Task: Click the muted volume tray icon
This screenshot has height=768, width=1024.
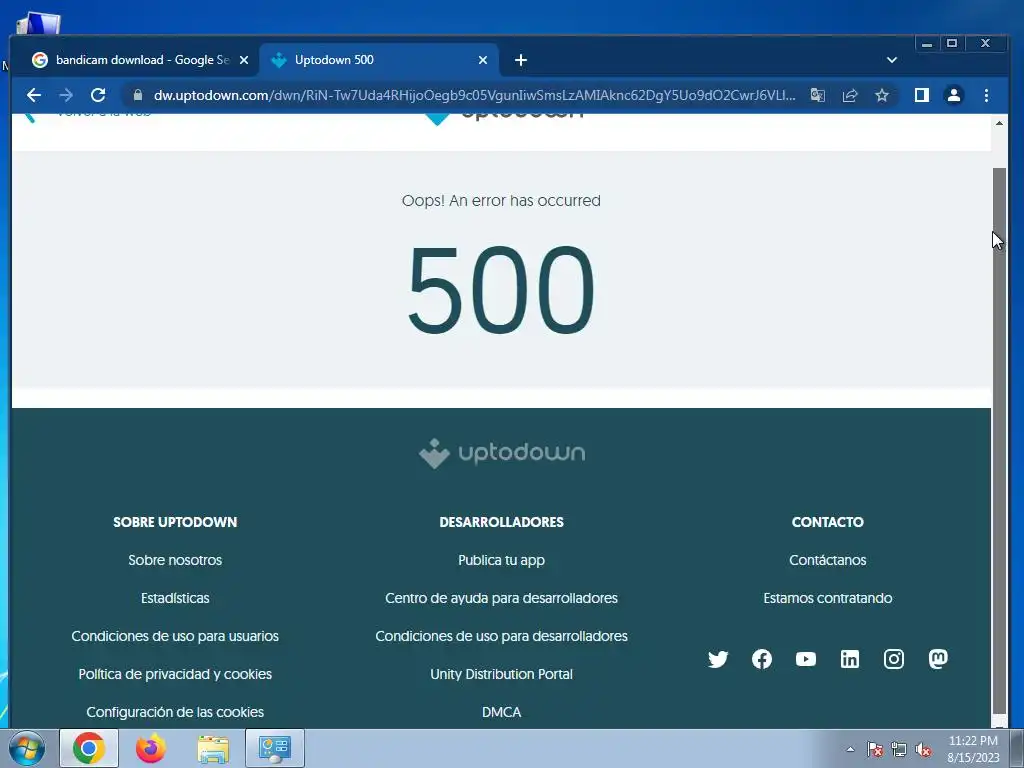Action: click(923, 749)
